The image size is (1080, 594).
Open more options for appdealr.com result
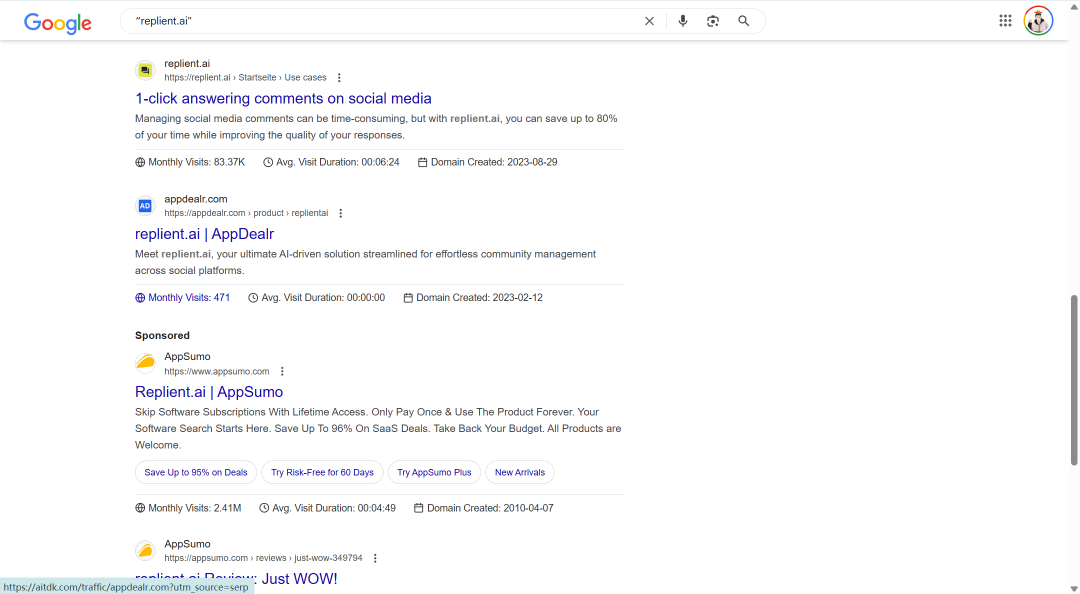click(340, 214)
